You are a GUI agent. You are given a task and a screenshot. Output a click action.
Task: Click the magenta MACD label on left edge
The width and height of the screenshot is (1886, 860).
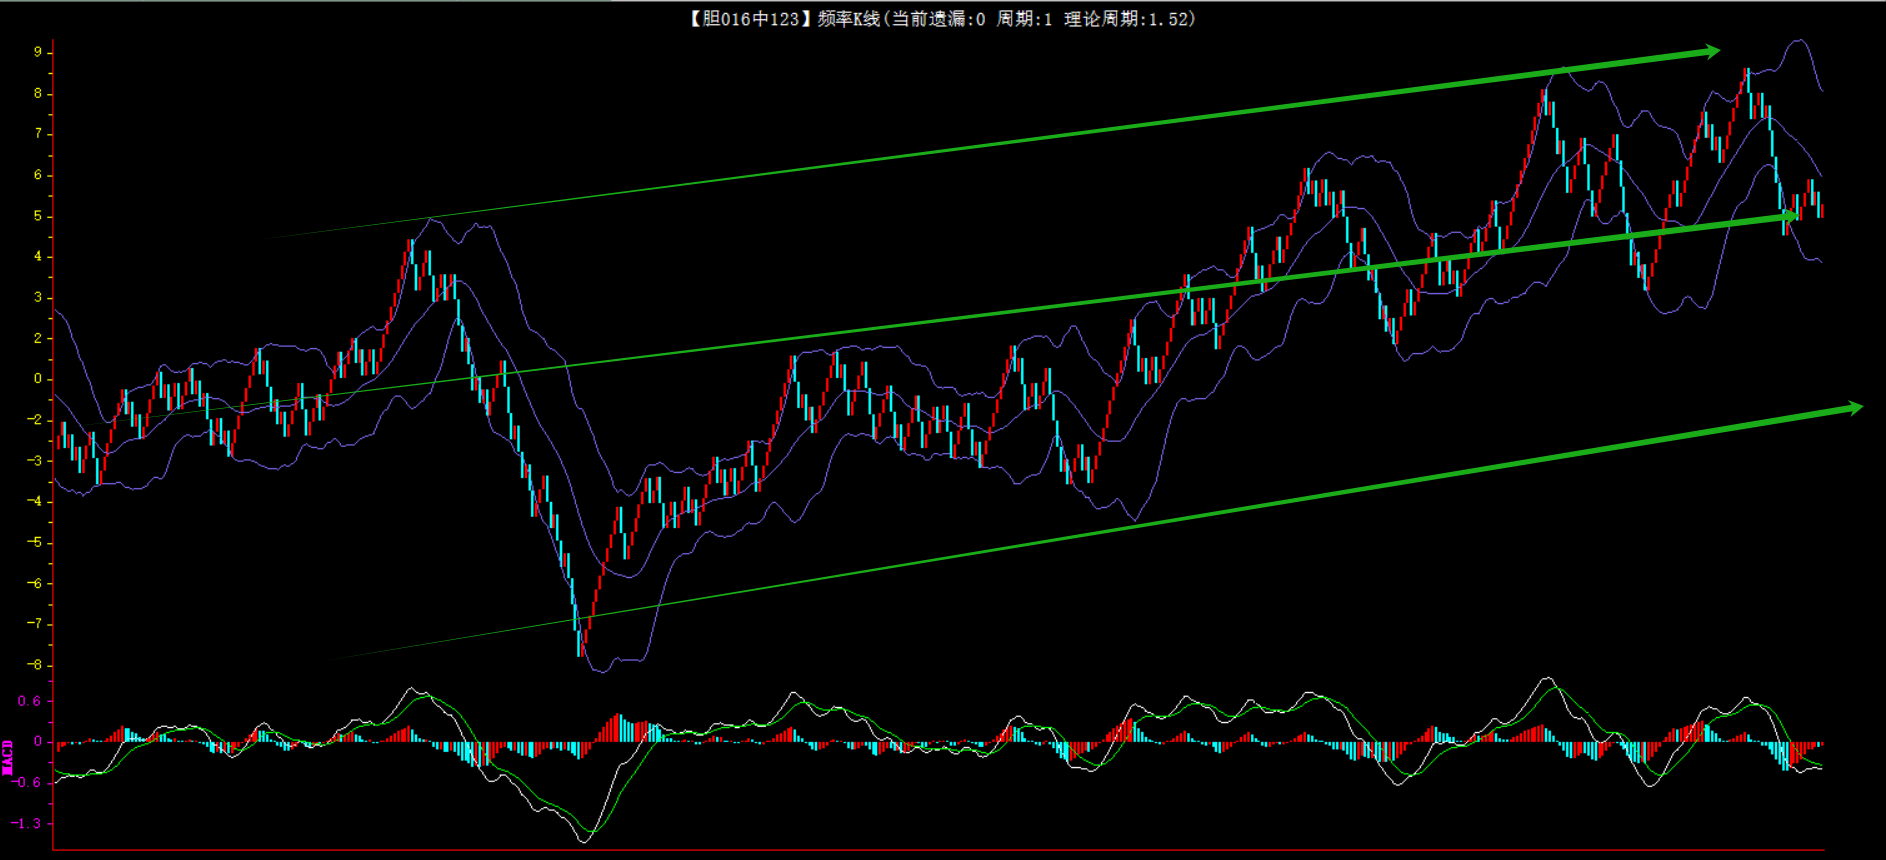coord(8,757)
